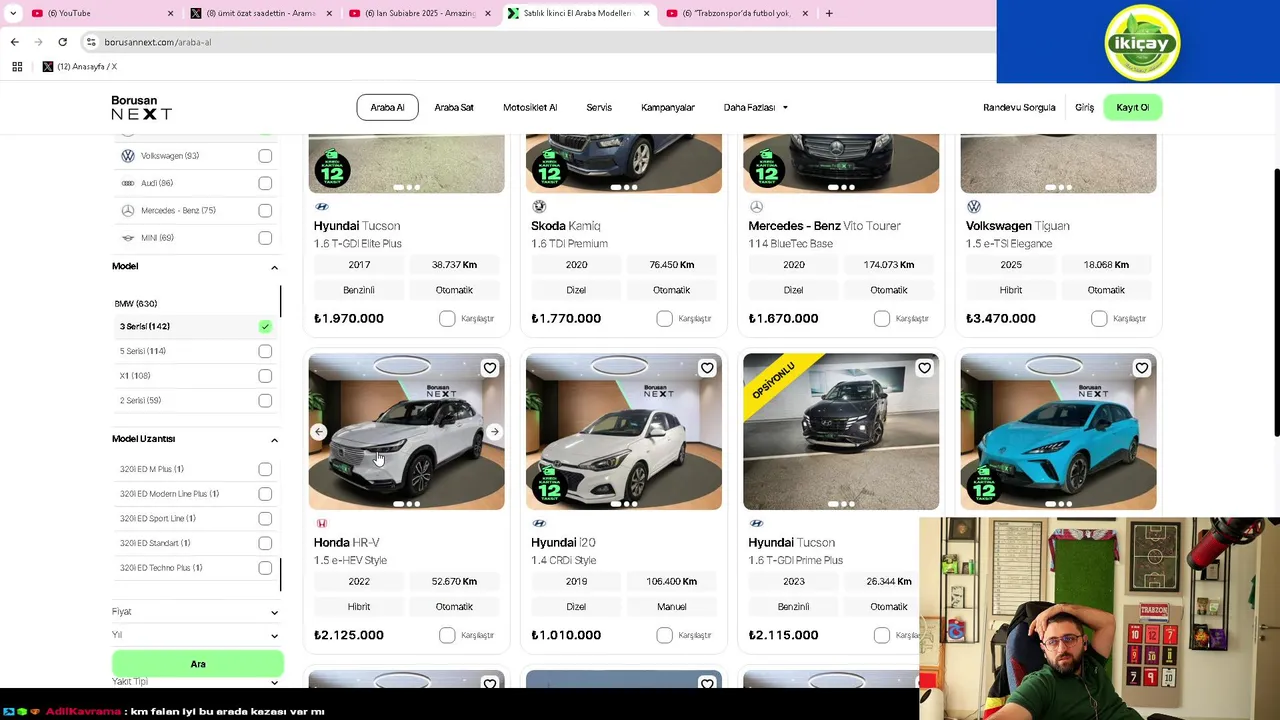
Task: Switch to the ümit özat saadettin tab
Action: pos(262,13)
